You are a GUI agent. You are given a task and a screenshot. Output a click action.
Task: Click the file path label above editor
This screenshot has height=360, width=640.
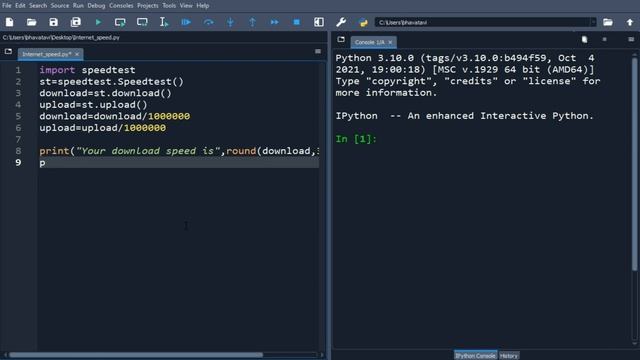pos(61,37)
